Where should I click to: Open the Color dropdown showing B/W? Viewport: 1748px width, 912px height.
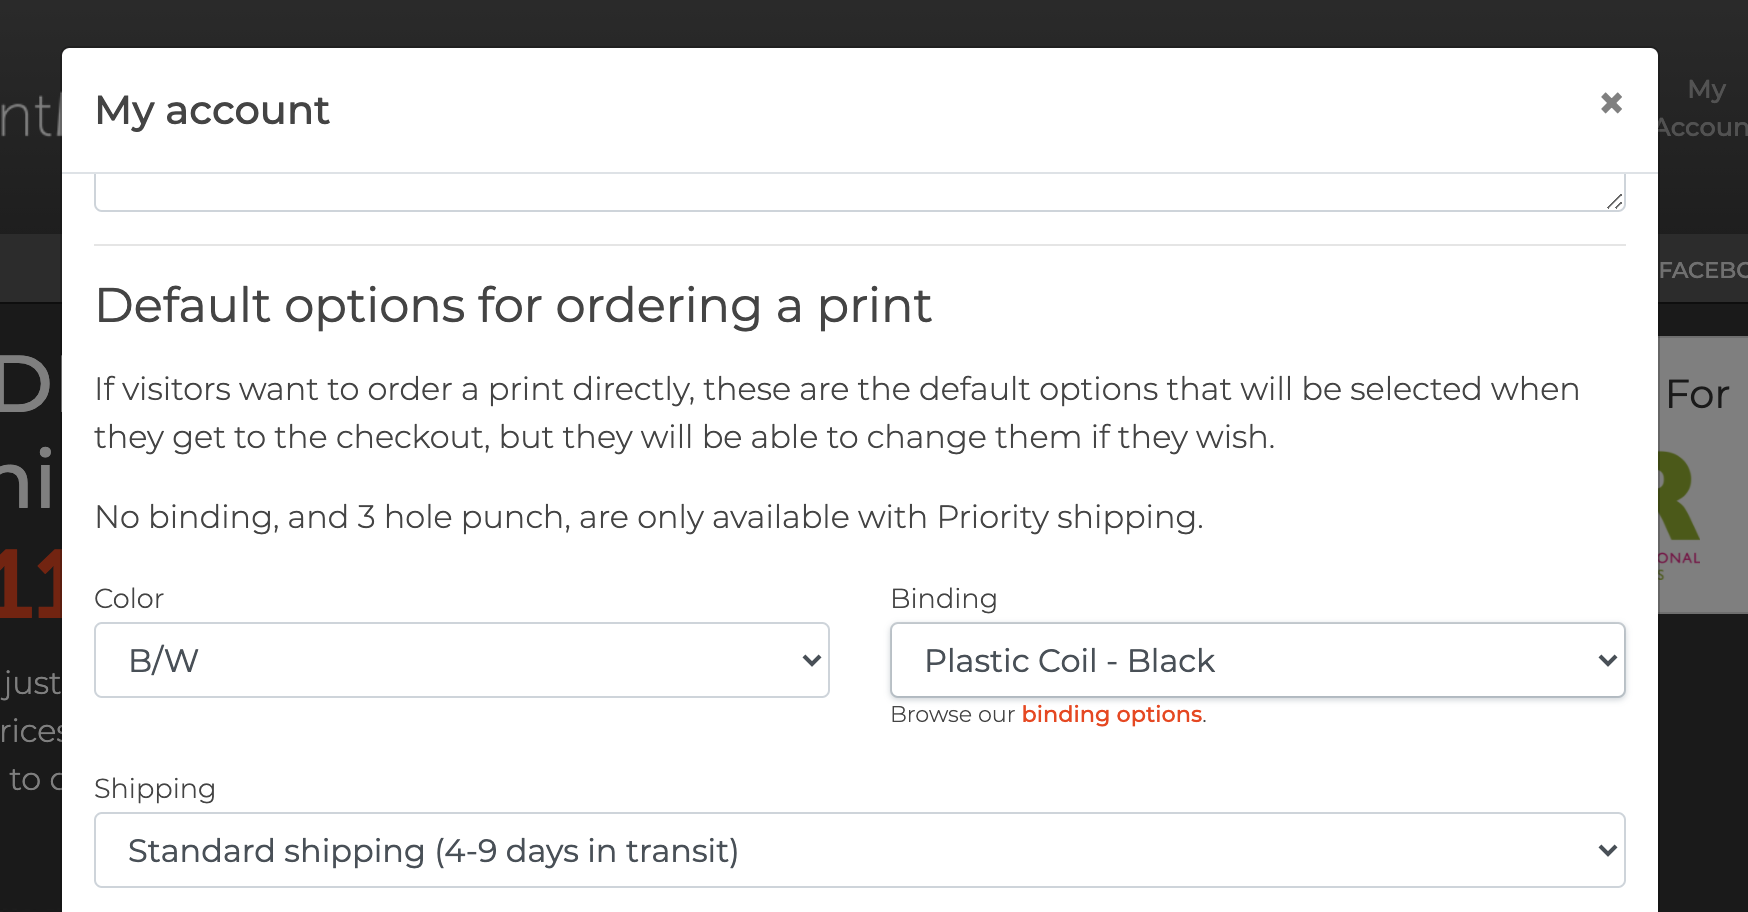tap(462, 660)
